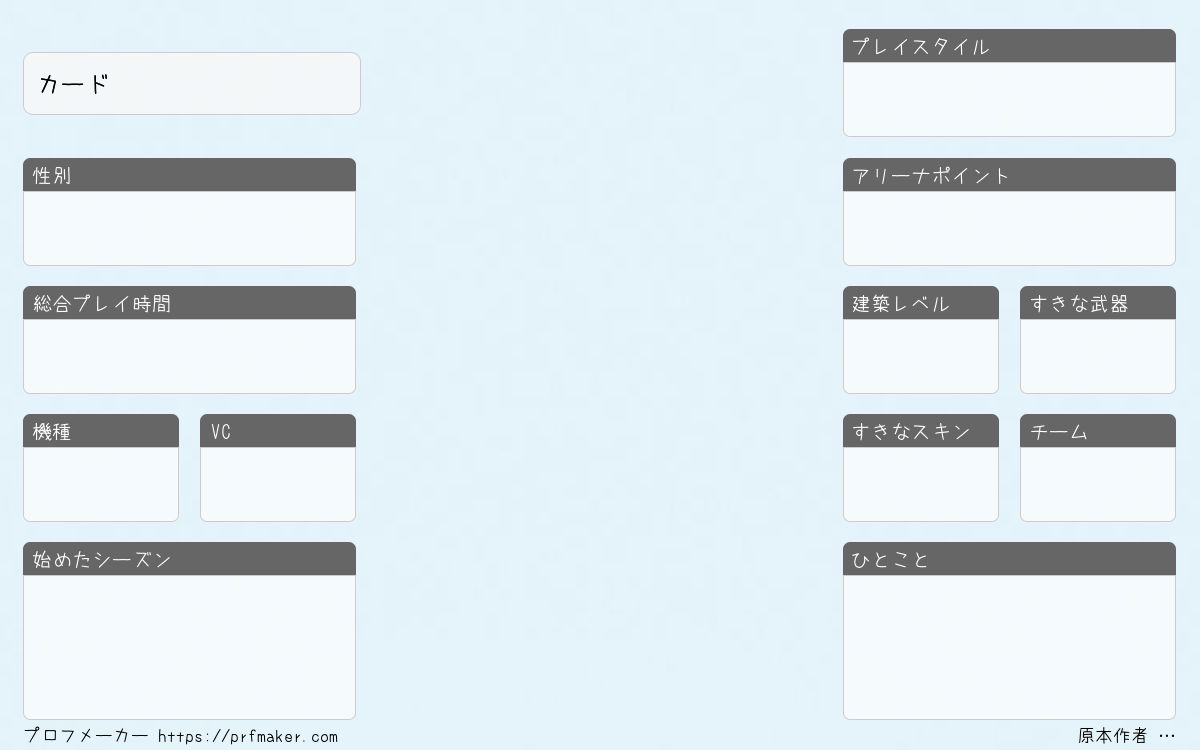
Task: Click the 始めたシーズン header bar
Action: tap(189, 559)
